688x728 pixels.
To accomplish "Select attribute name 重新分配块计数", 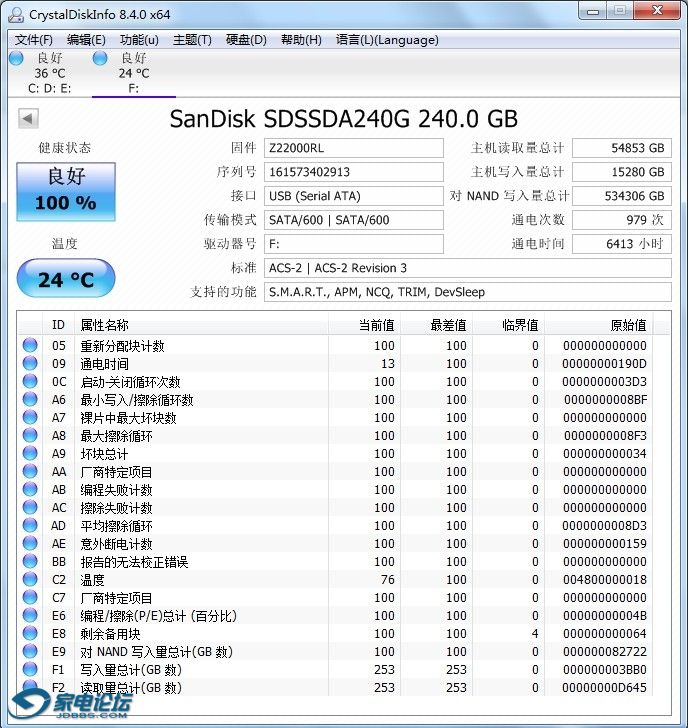I will 122,346.
